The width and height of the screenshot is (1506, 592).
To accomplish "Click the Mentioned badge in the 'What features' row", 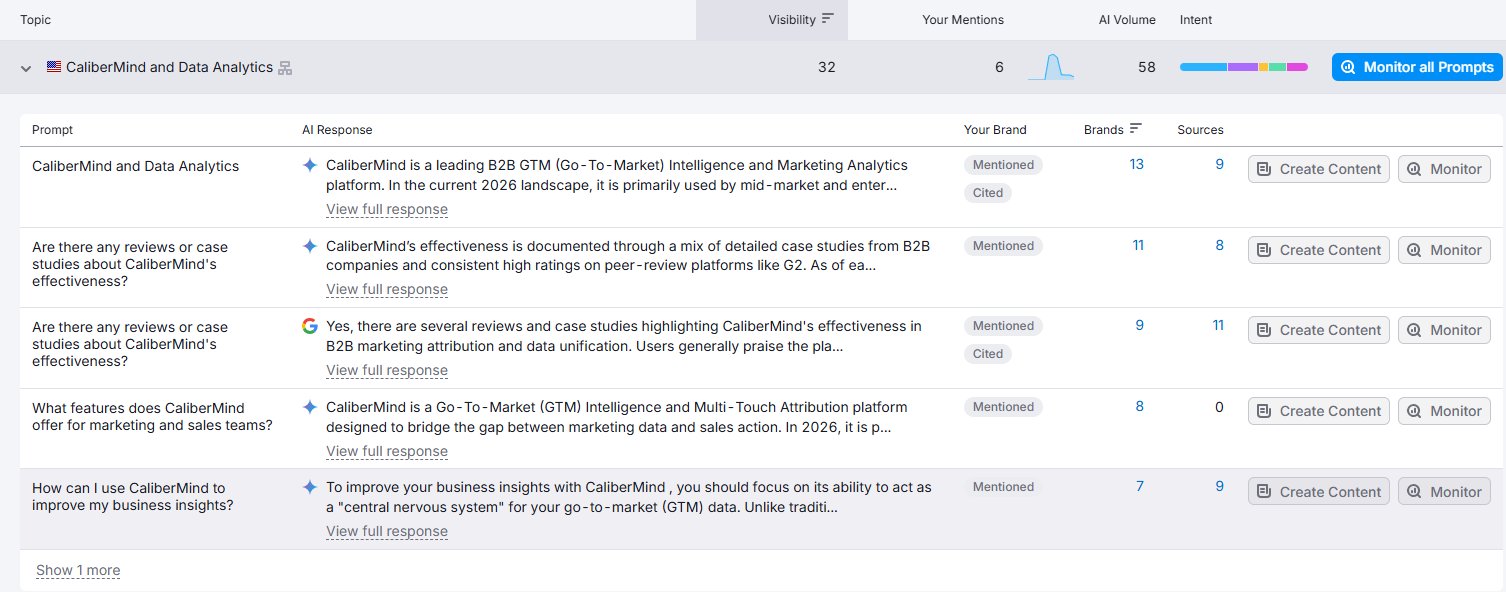I will [x=1003, y=407].
